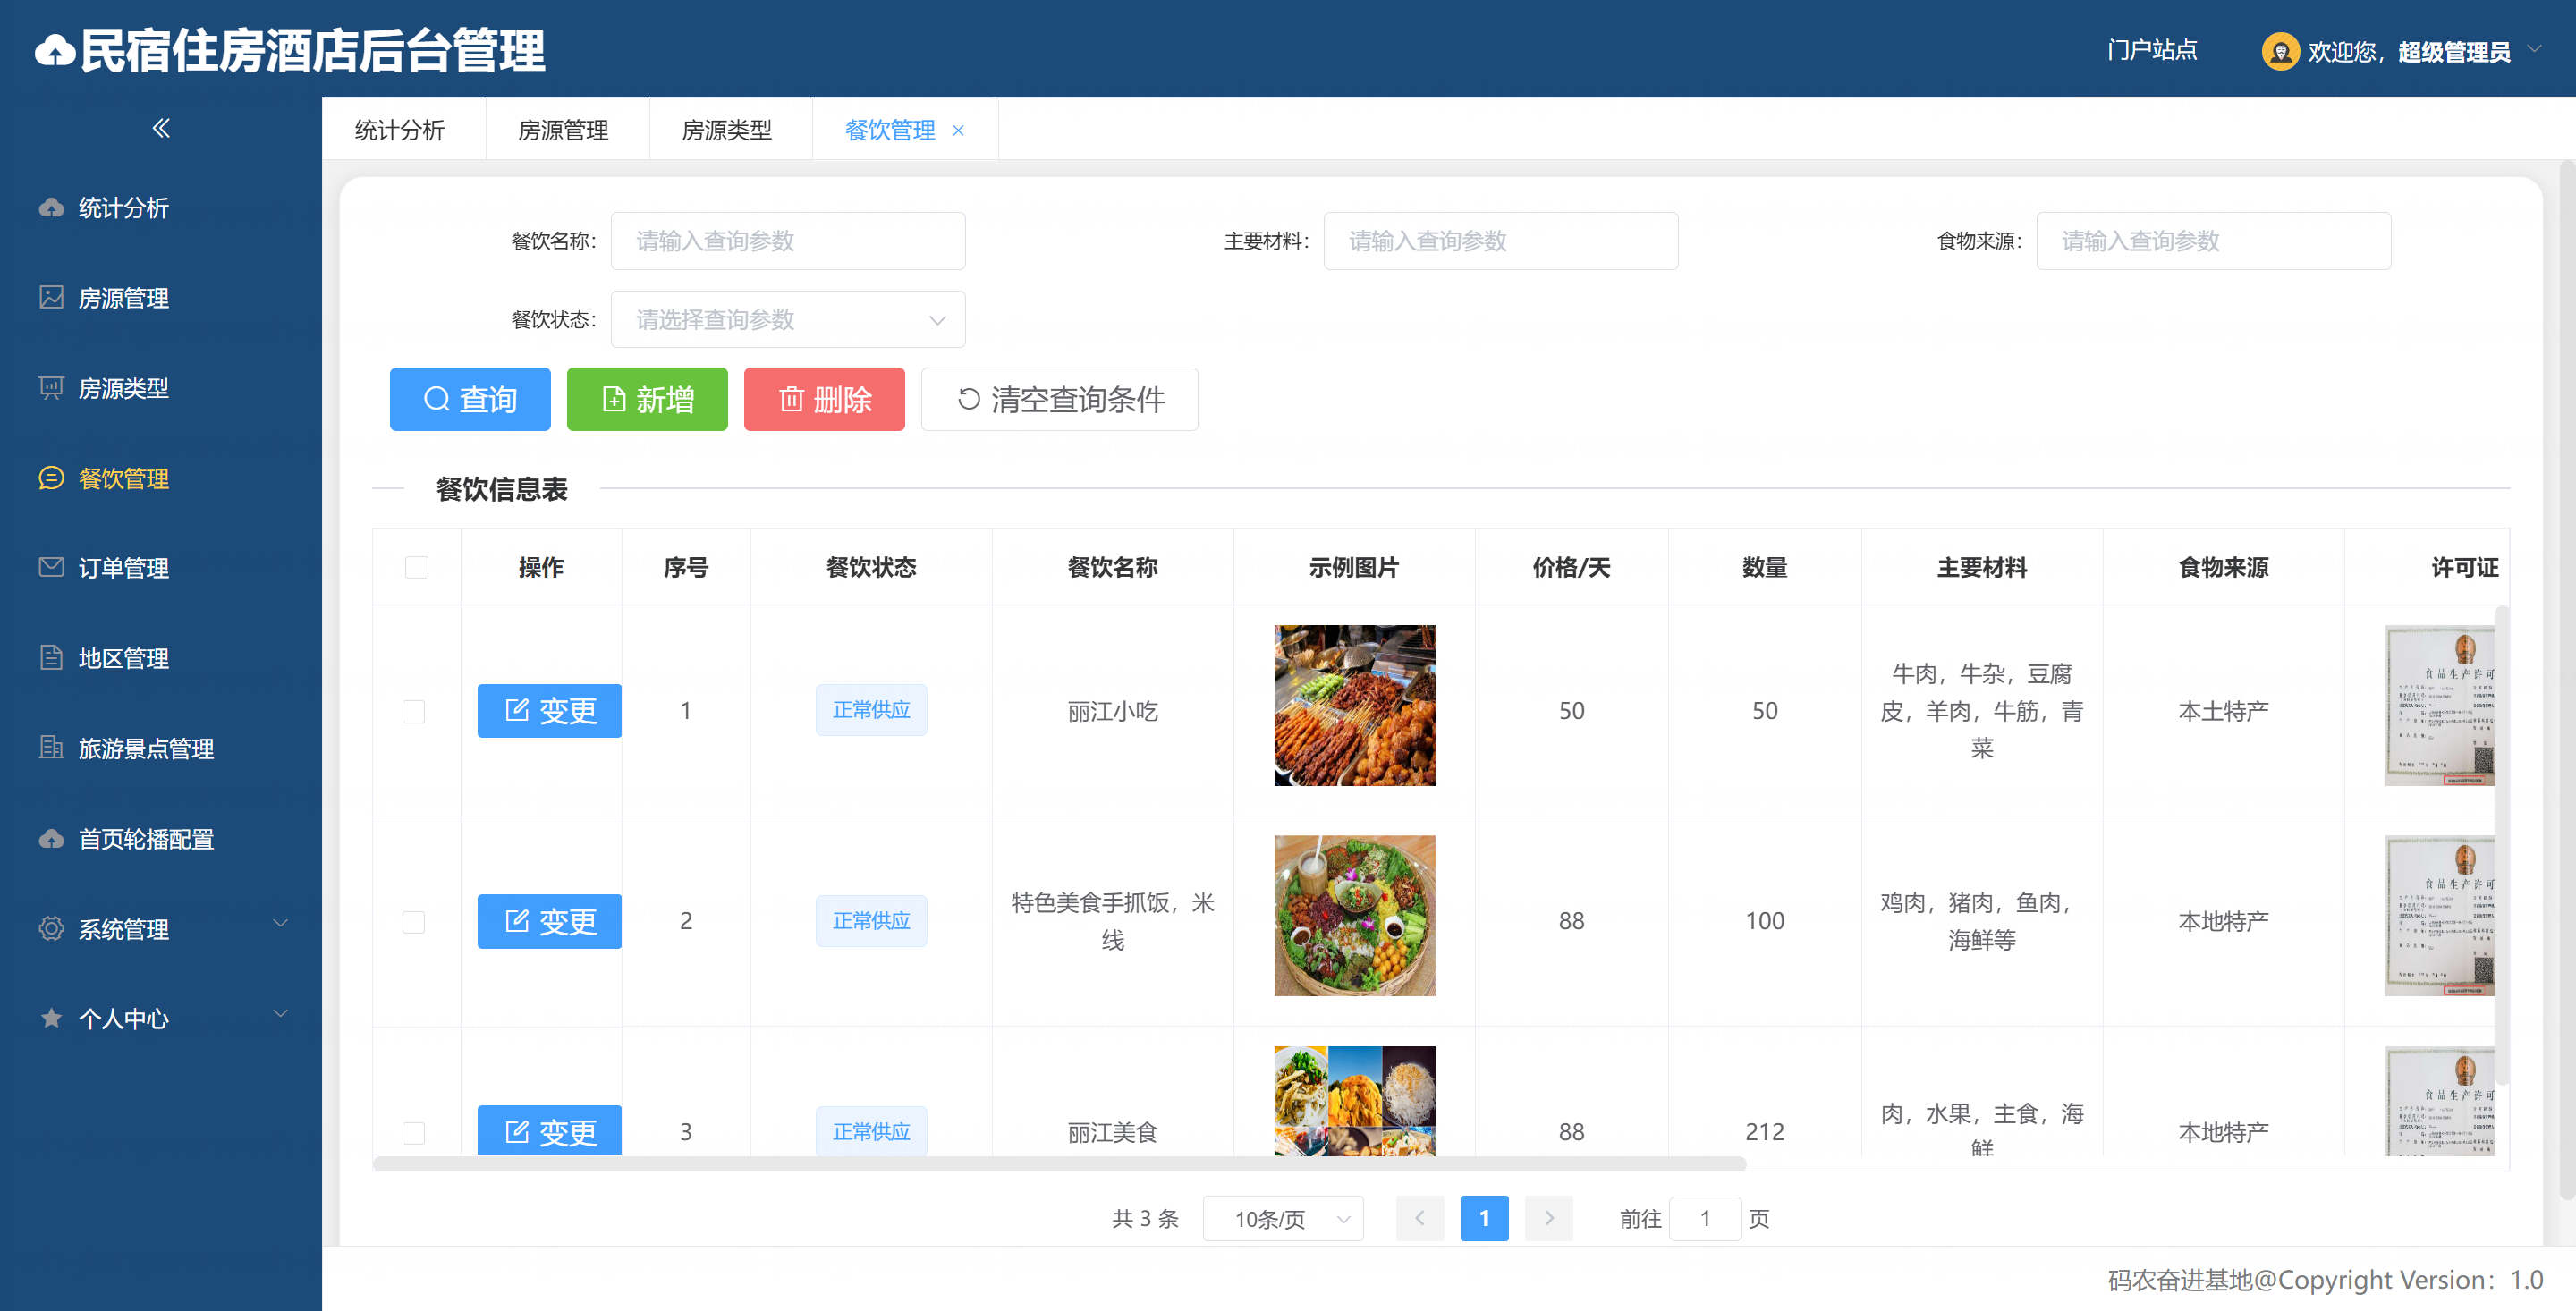Toggle the select-all checkbox in table header

pos(416,567)
